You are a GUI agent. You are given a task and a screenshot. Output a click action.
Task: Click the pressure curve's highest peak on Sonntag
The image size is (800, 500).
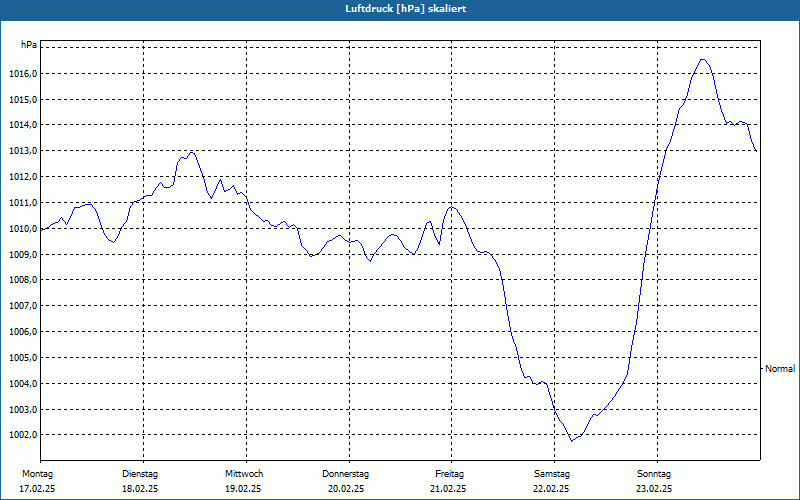[x=703, y=60]
